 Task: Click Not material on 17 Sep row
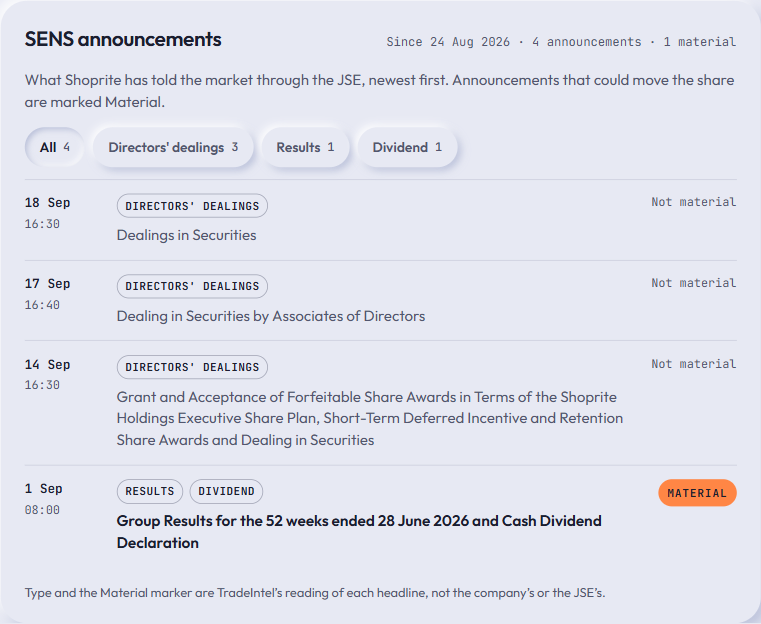(694, 283)
